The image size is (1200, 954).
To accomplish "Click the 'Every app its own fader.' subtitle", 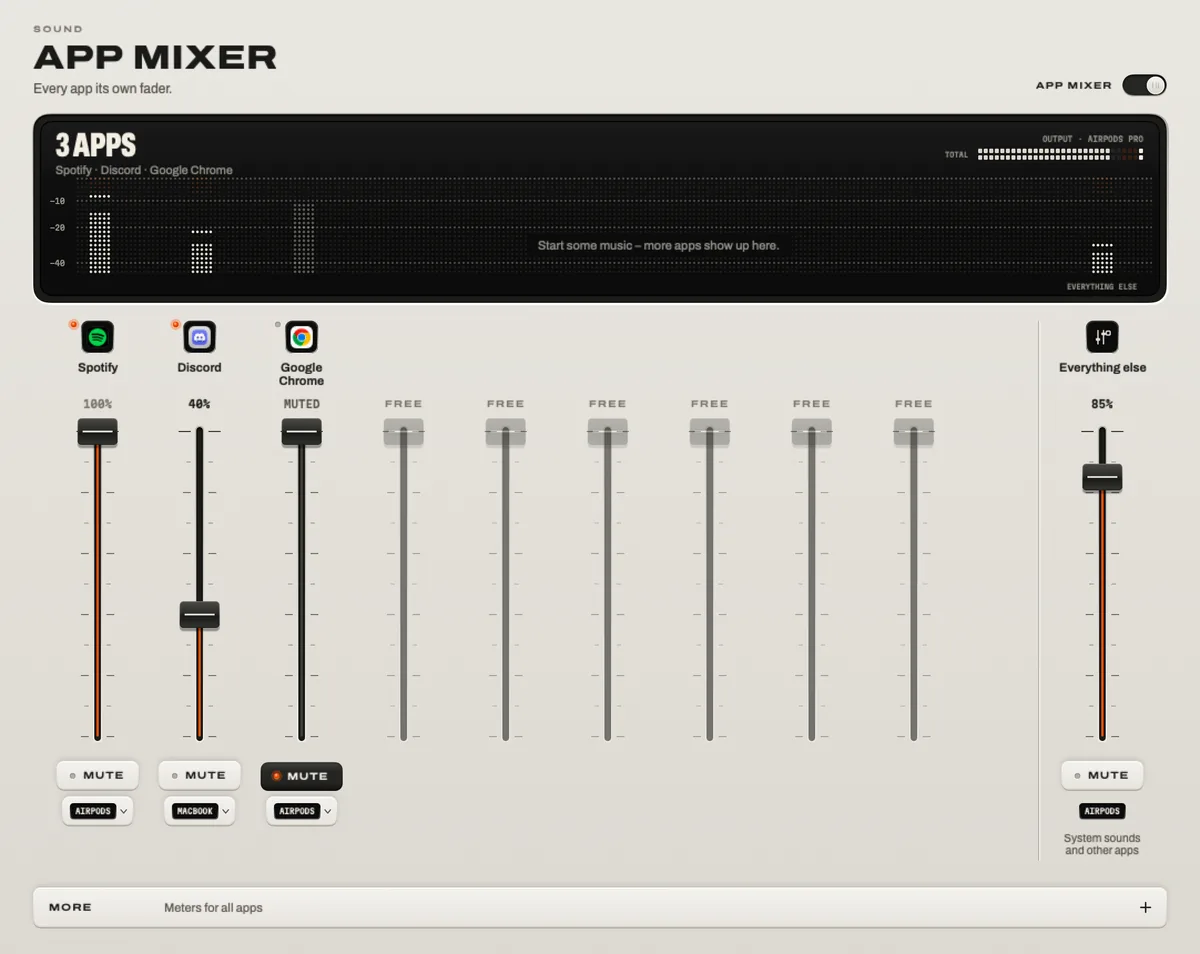I will (102, 88).
